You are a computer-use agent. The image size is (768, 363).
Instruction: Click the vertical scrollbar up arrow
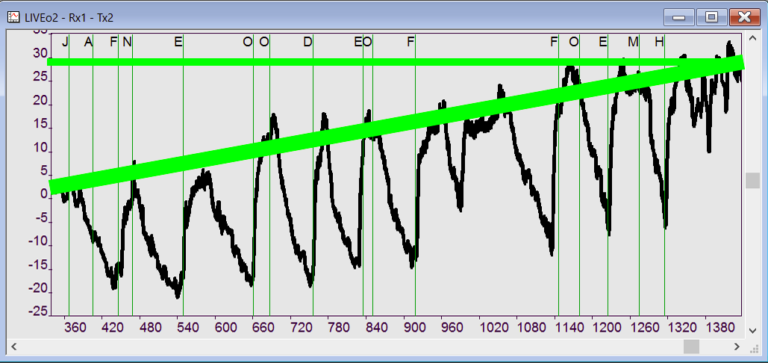click(753, 38)
